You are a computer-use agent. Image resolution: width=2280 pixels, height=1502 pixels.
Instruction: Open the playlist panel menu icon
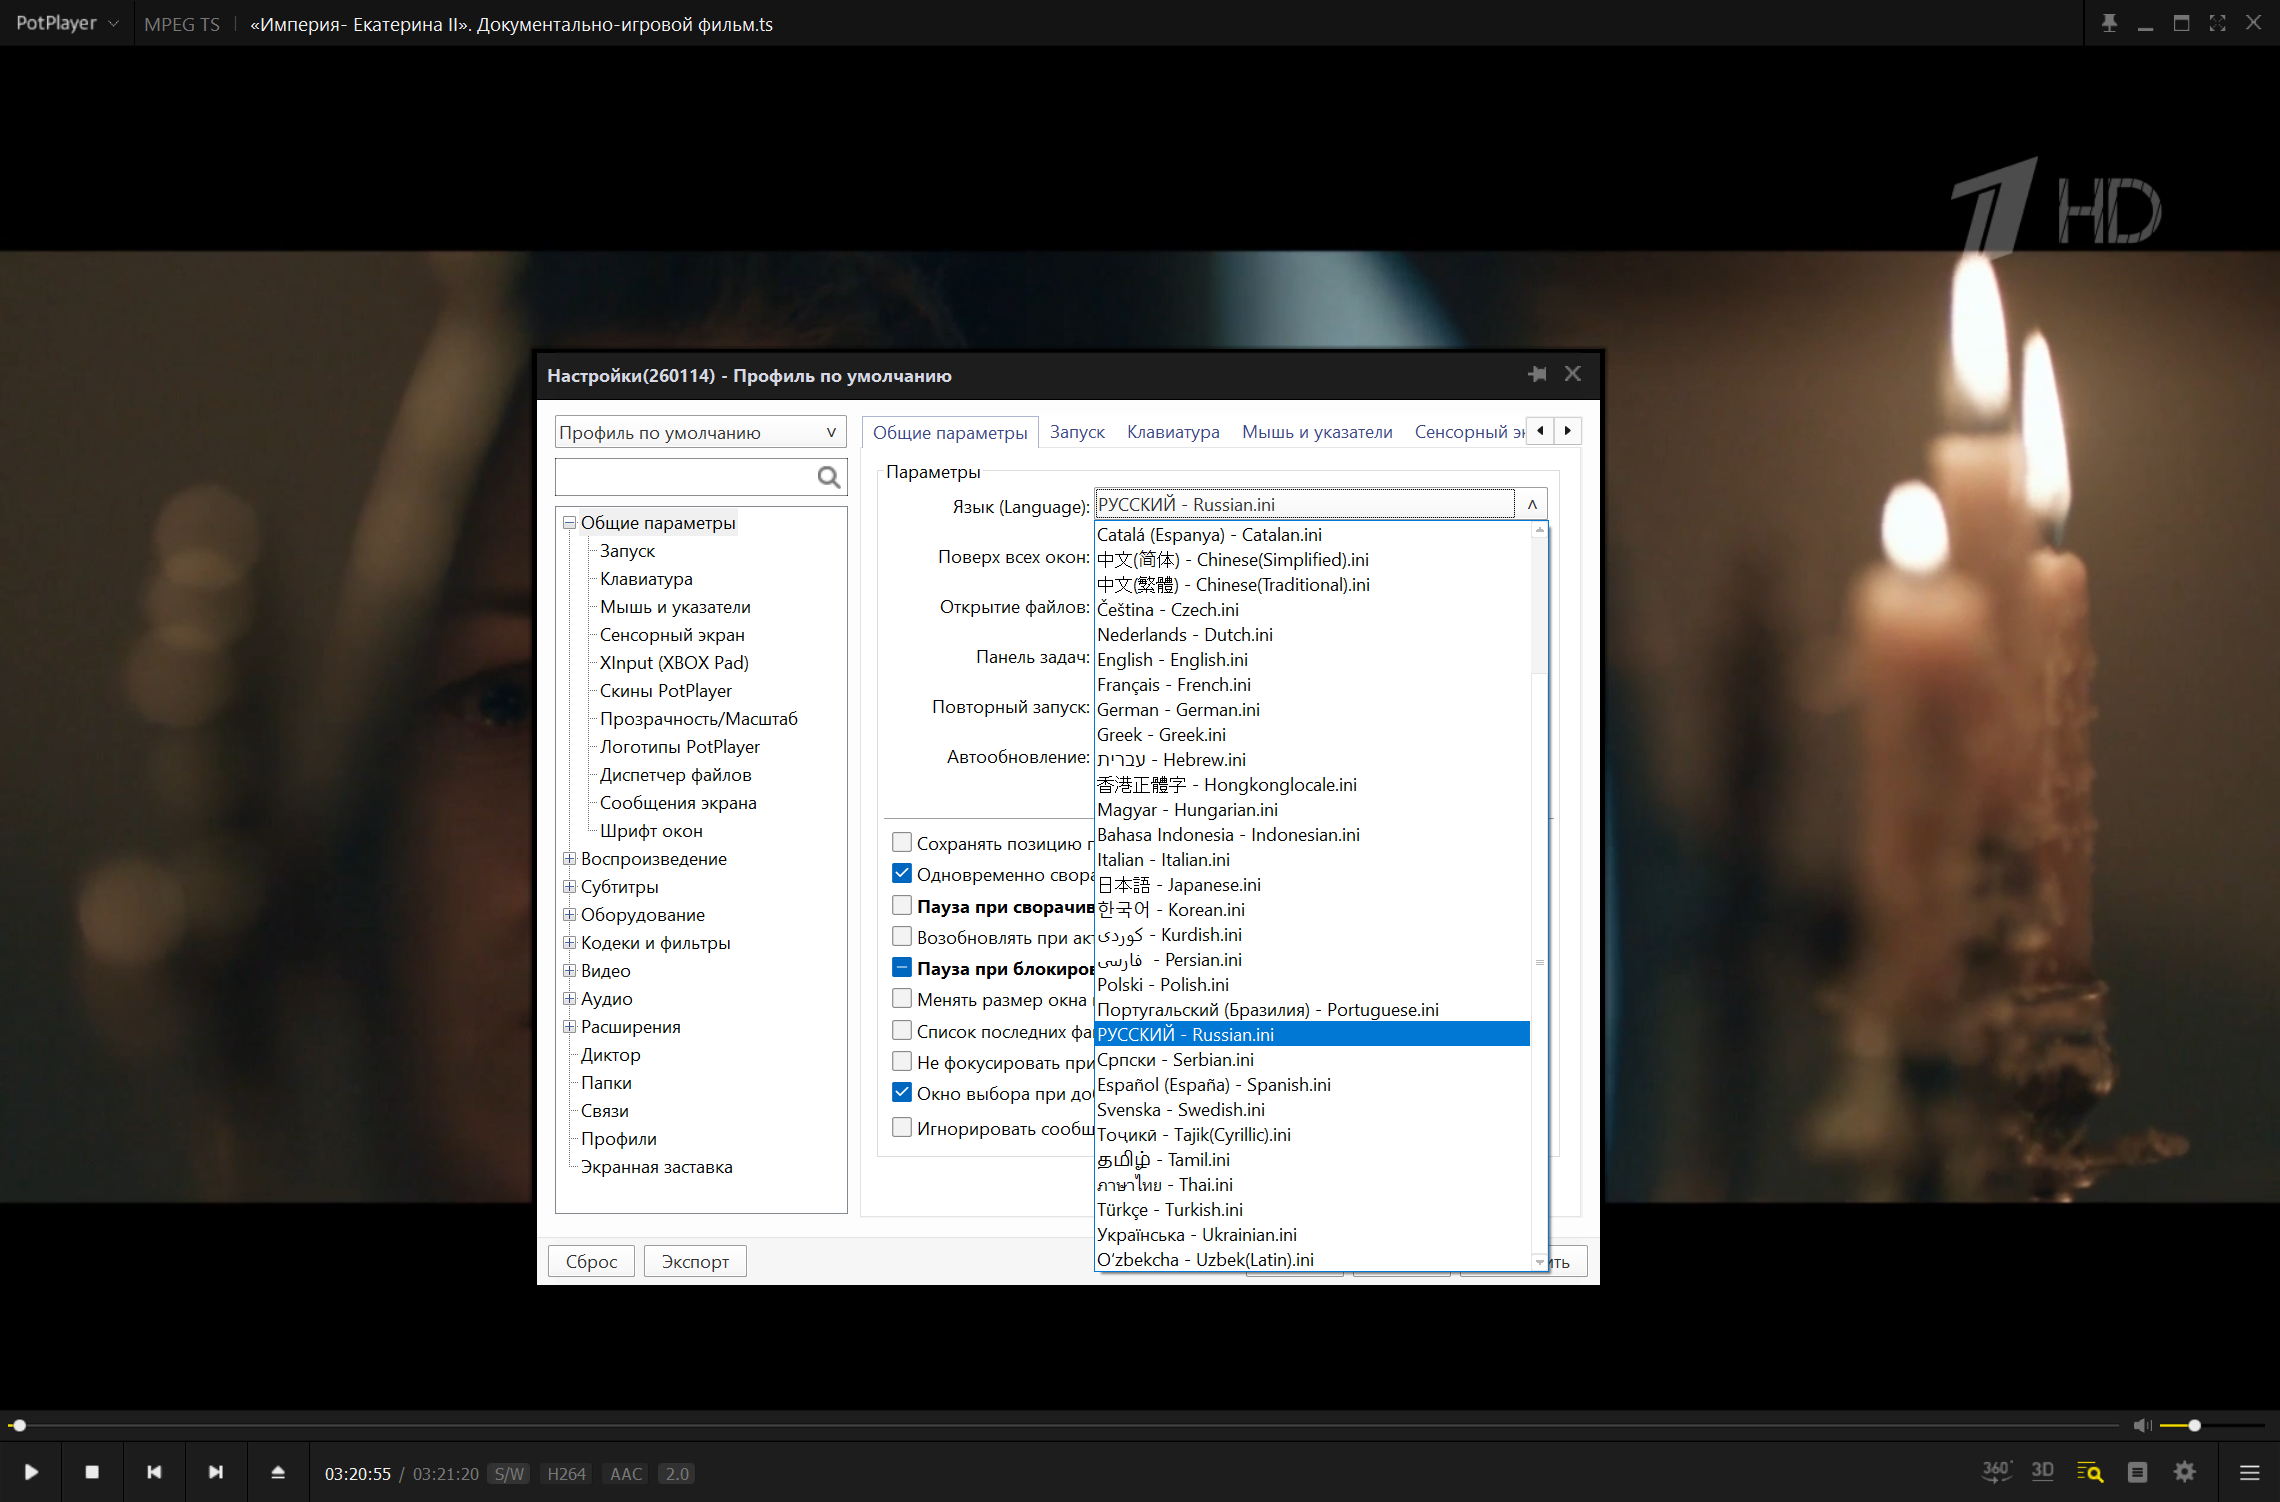click(x=2250, y=1472)
